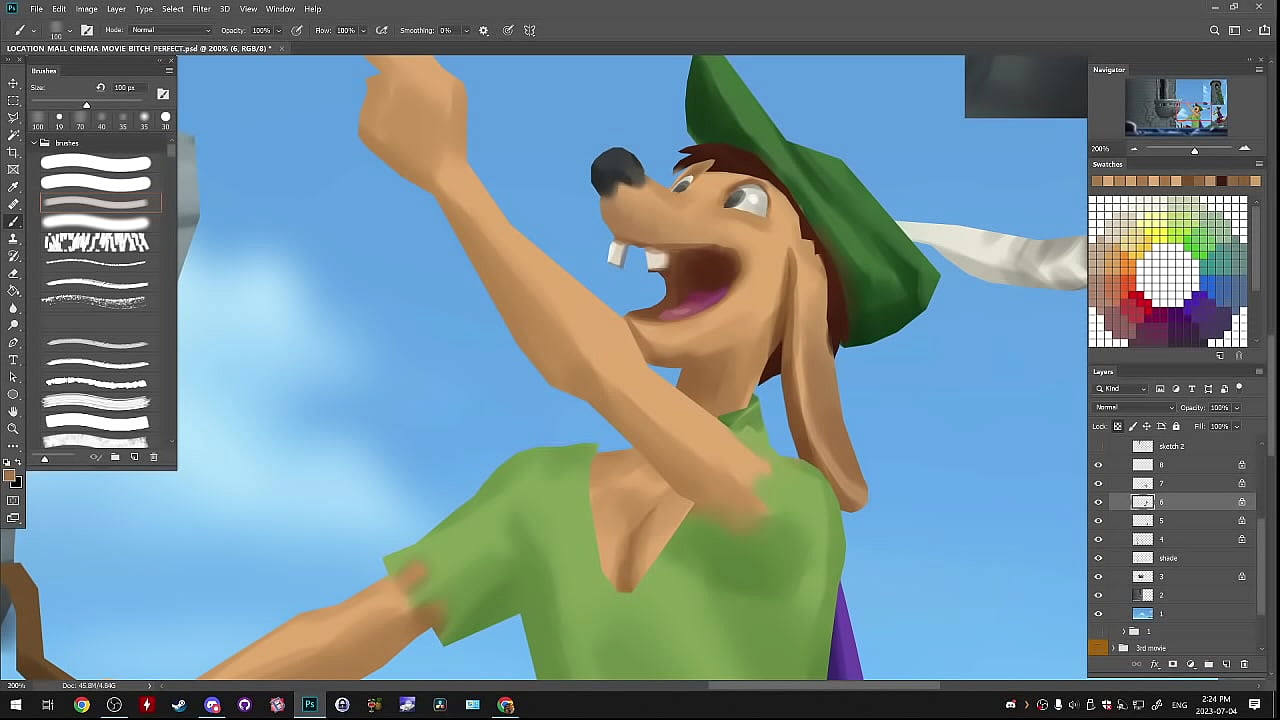Open the Window menu

[x=280, y=9]
